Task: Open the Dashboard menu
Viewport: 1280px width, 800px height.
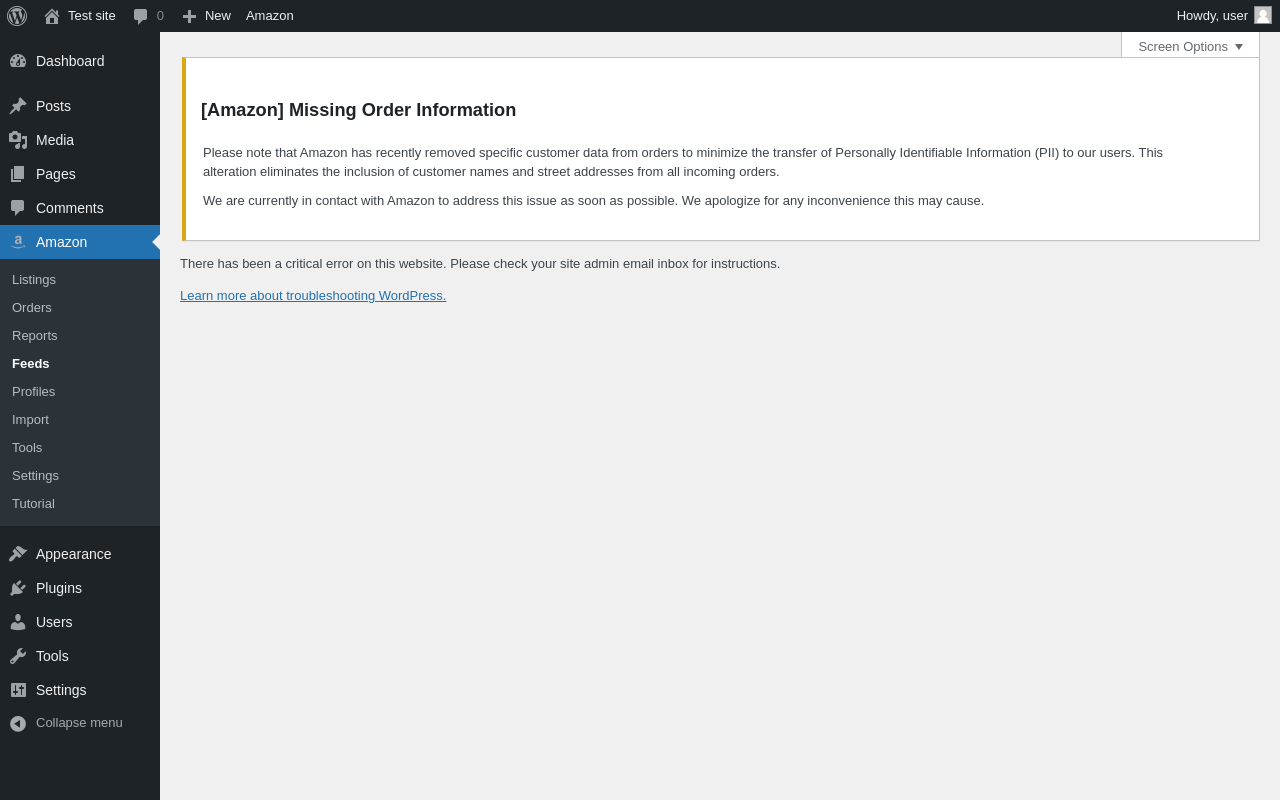Action: tap(80, 61)
